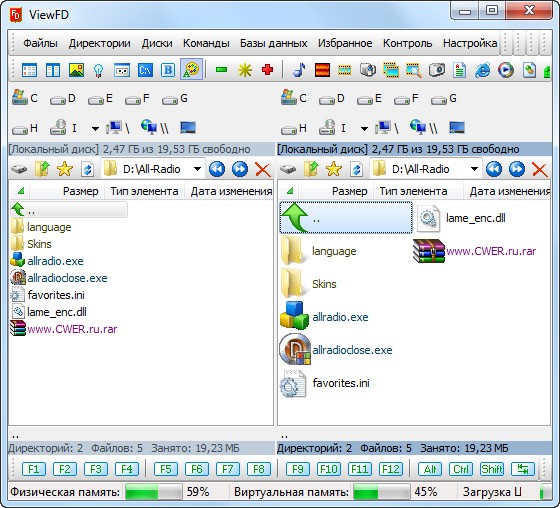Click the red plus select icon
The image size is (560, 508).
point(268,70)
